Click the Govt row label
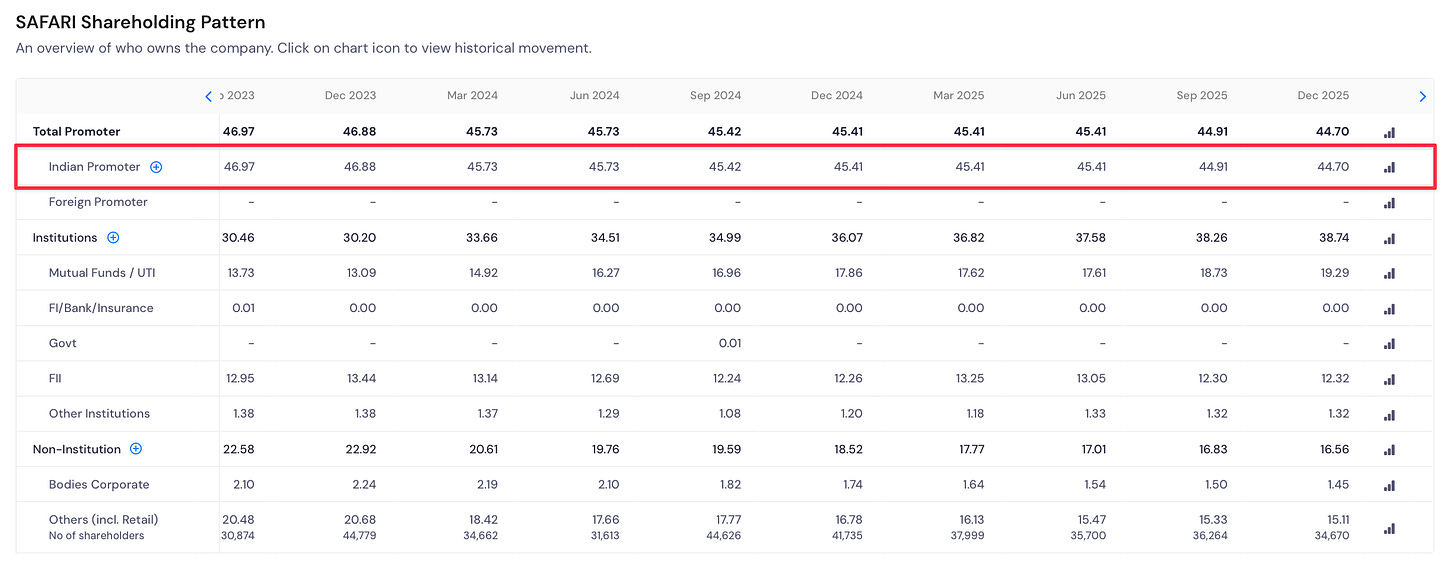 (63, 343)
